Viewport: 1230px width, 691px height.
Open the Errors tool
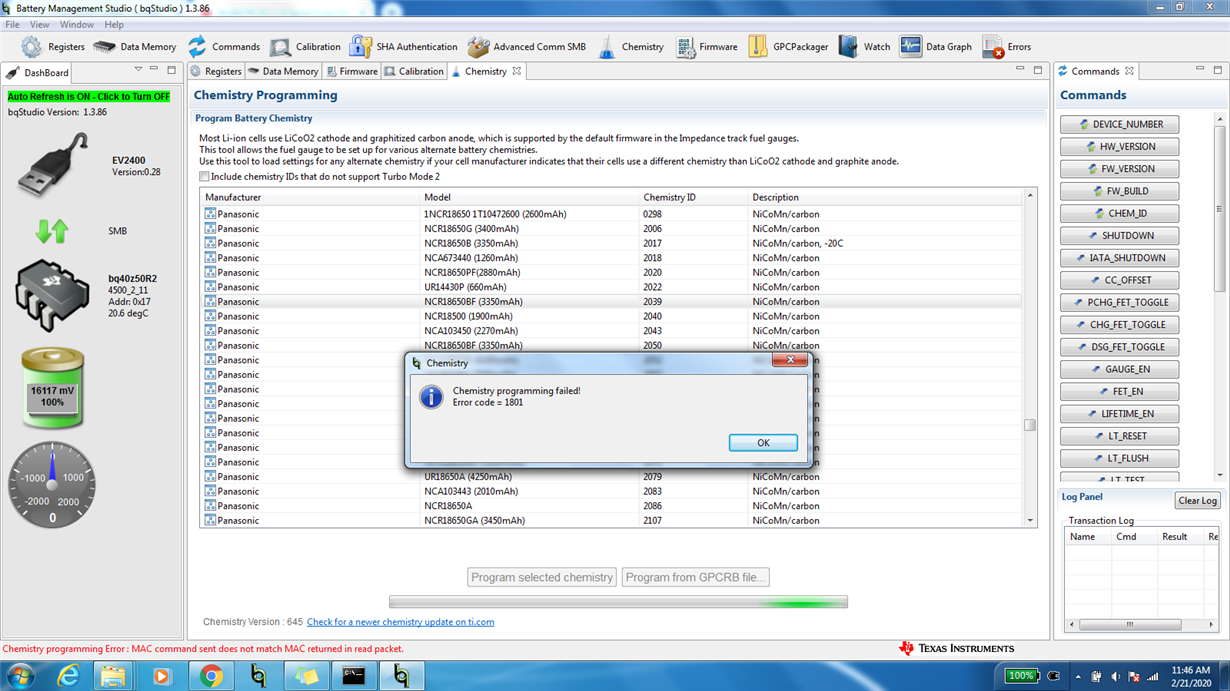tap(1006, 47)
